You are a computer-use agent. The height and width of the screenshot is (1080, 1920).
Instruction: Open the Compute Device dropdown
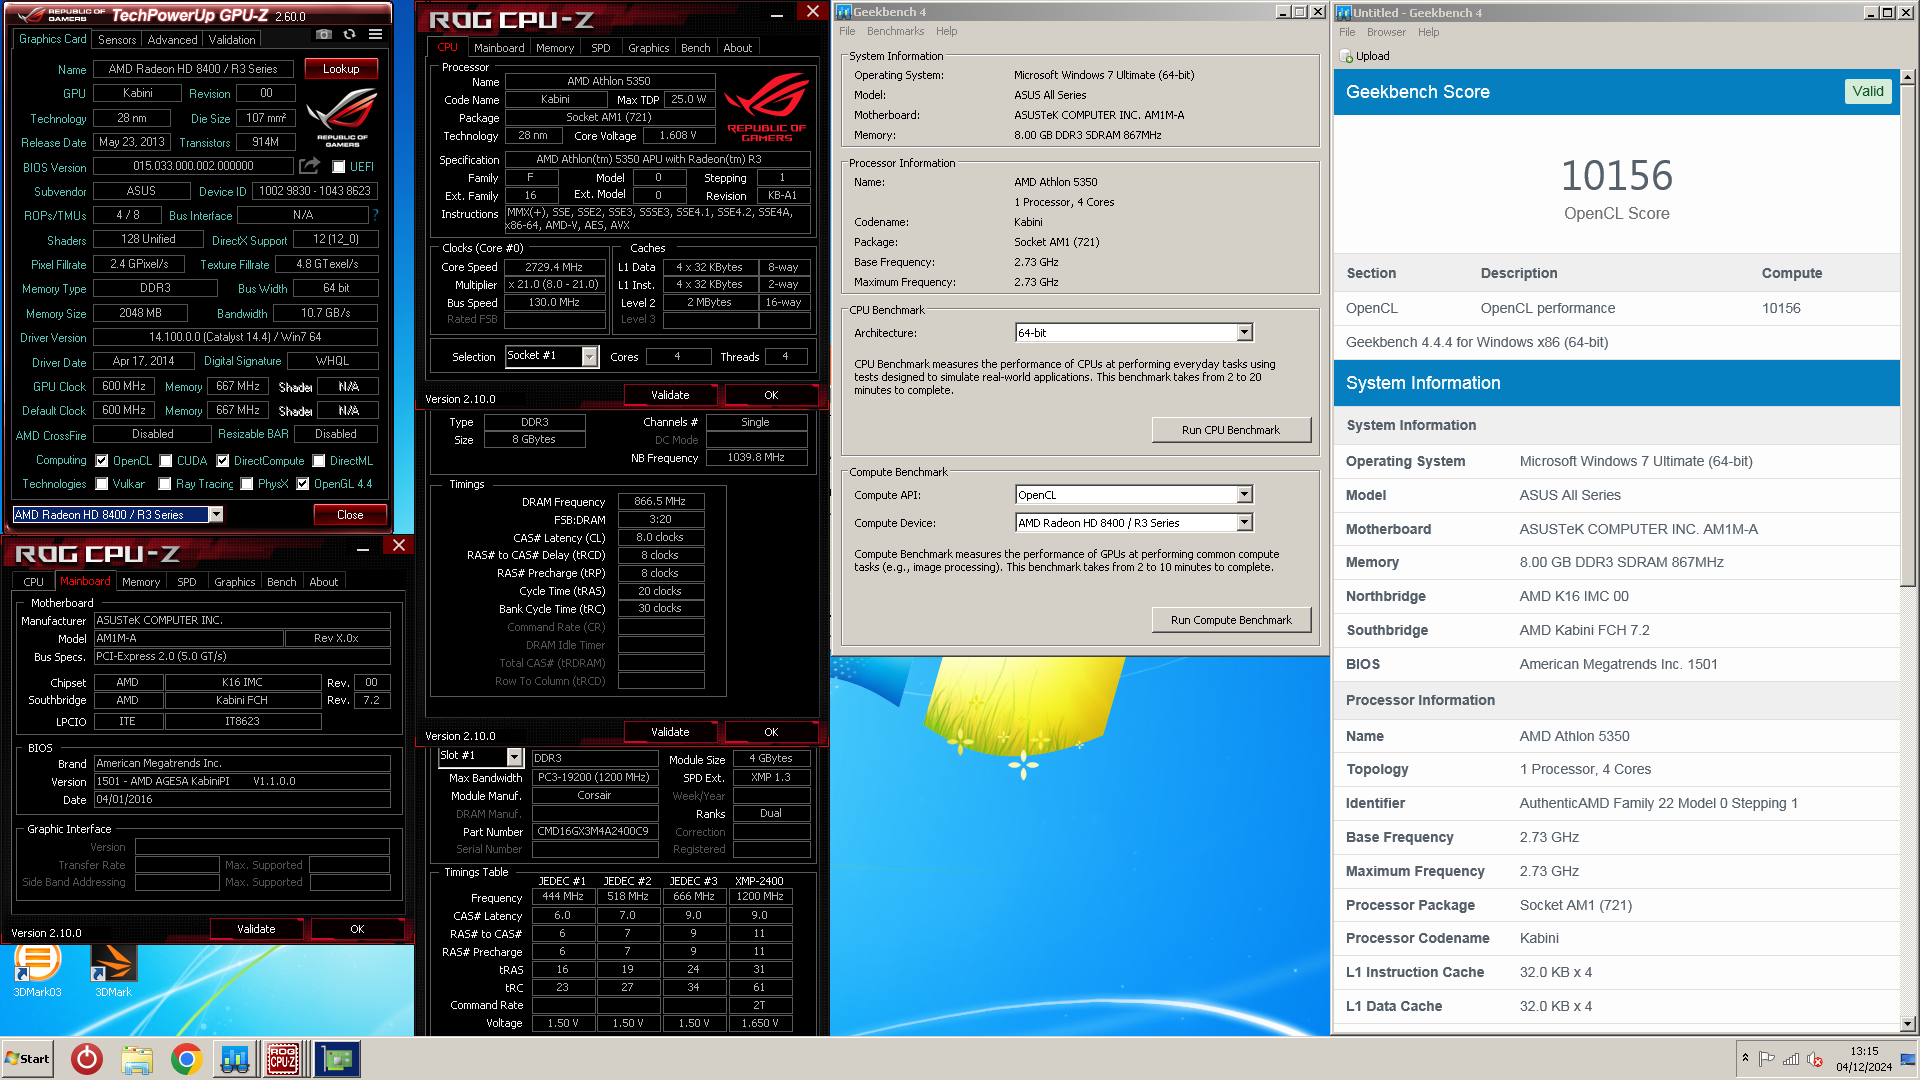[x=1245, y=523]
